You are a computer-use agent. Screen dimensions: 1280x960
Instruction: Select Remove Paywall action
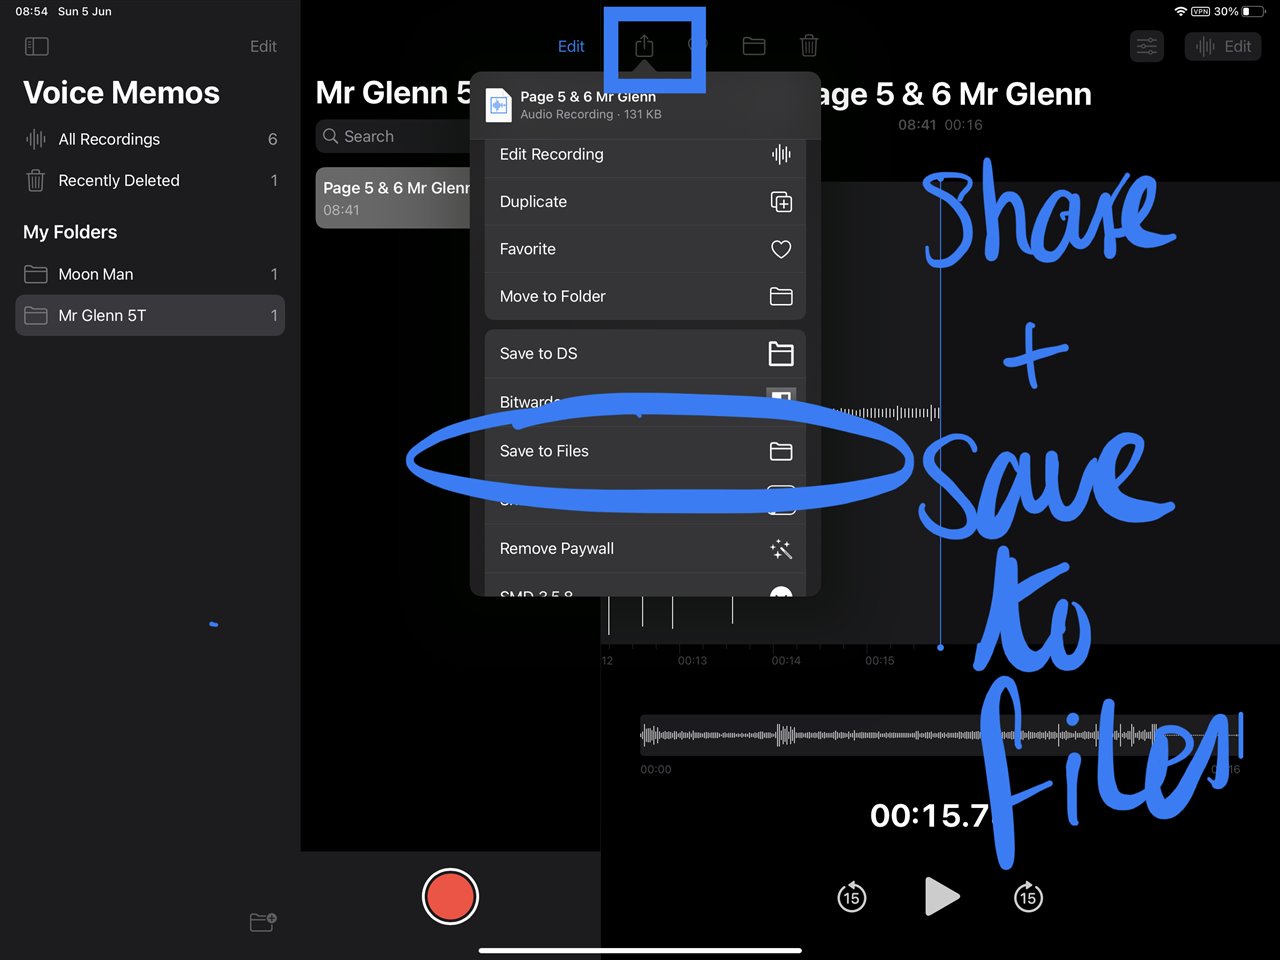point(645,548)
